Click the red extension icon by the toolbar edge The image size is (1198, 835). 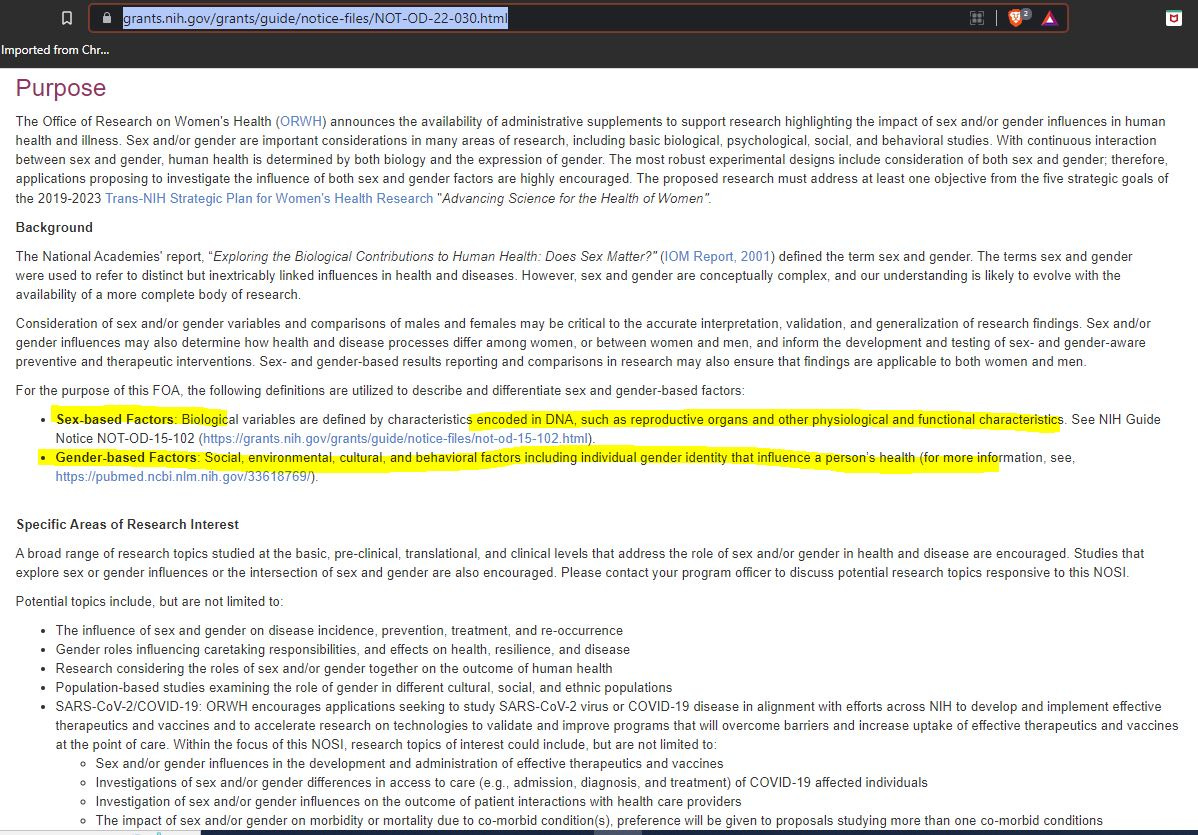[x=1174, y=18]
